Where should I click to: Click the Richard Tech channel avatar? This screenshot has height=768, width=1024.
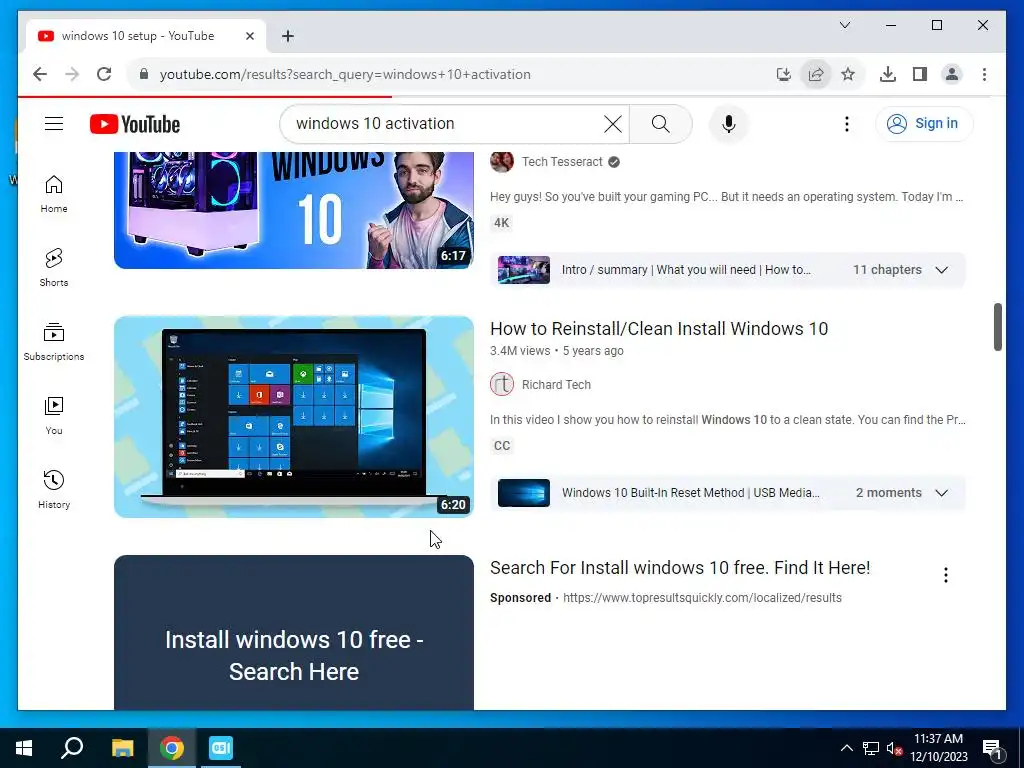[x=502, y=385]
